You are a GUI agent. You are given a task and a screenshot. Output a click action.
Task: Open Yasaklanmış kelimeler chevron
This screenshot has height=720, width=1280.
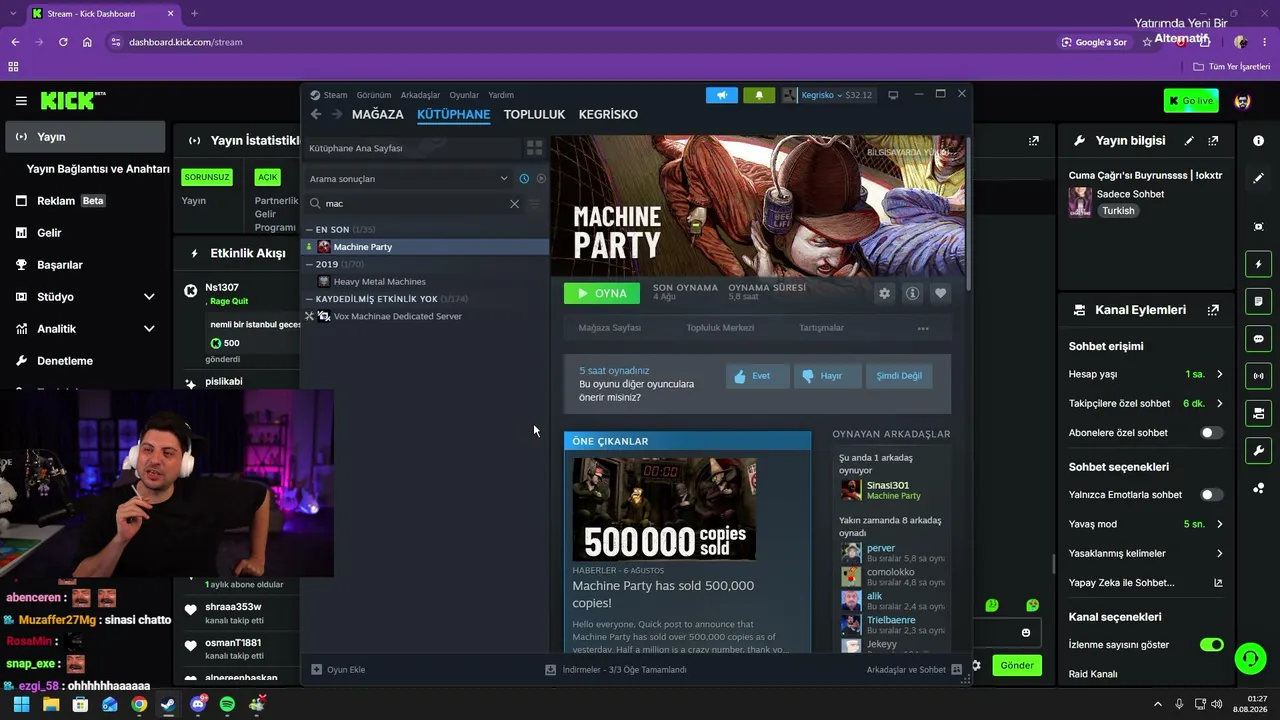(1219, 553)
